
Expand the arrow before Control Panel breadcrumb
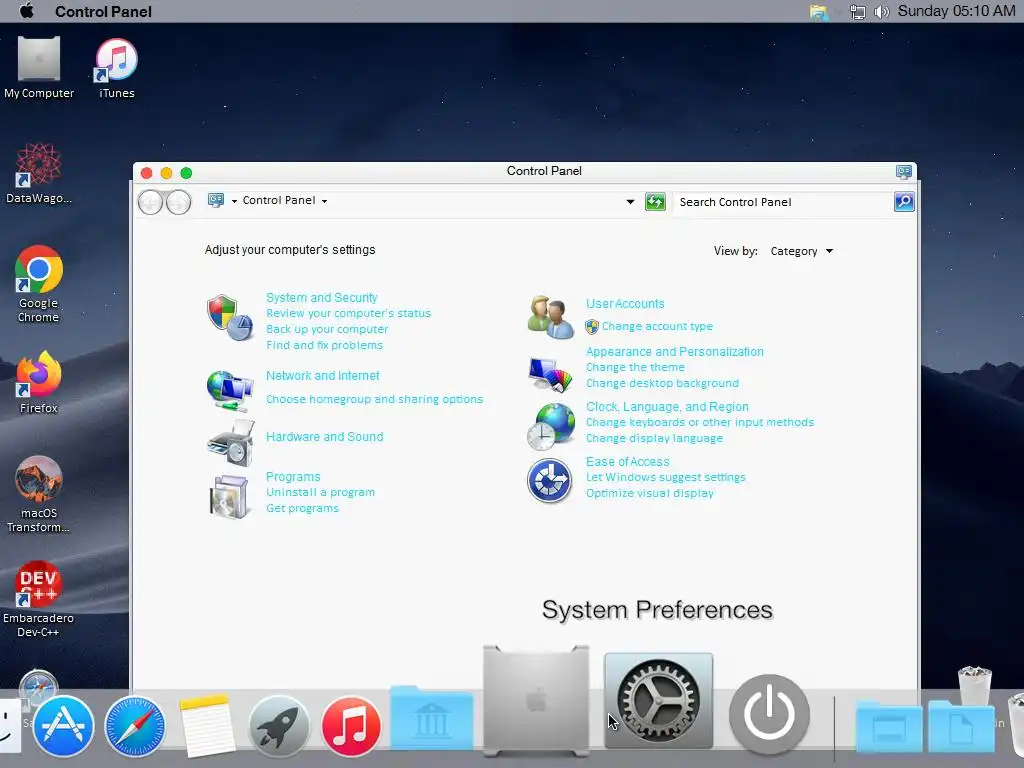pyautogui.click(x=234, y=201)
